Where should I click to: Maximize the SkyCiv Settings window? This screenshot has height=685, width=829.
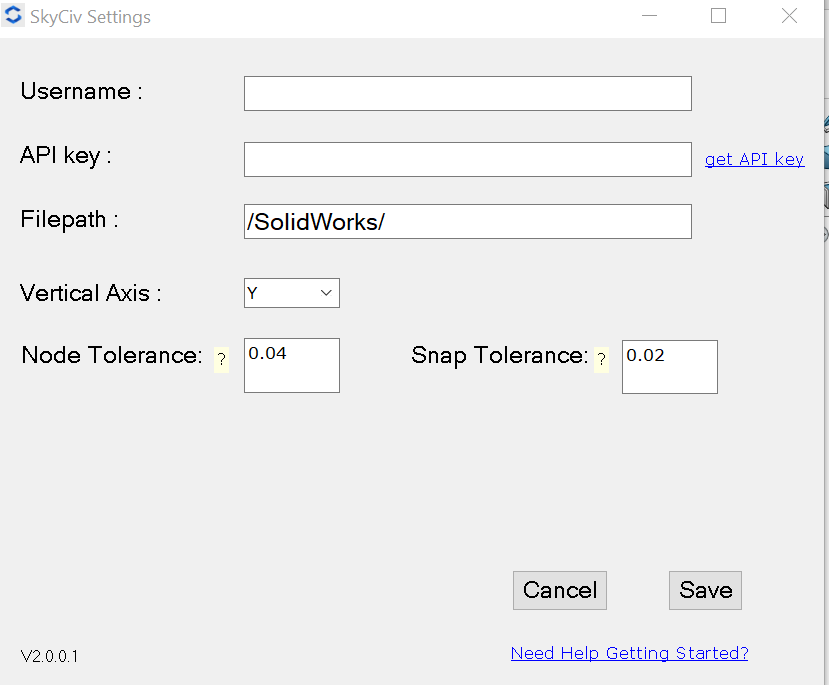(x=718, y=16)
